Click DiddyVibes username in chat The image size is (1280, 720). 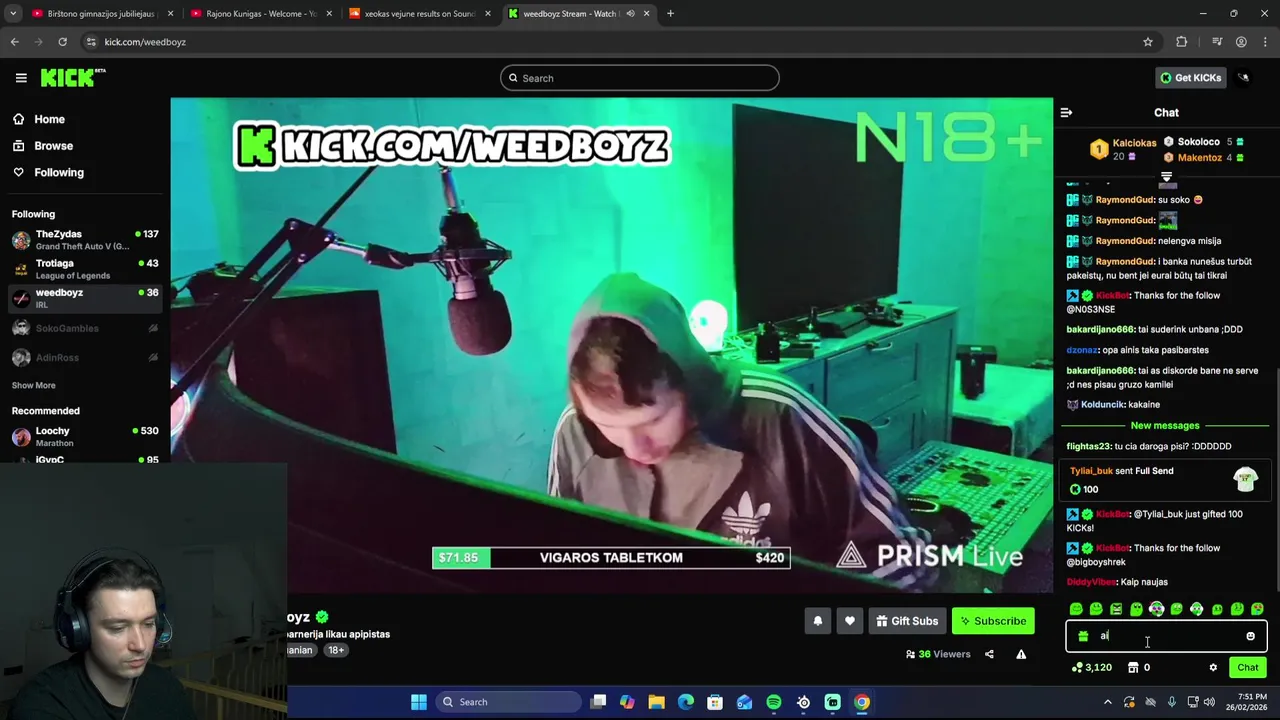point(1090,582)
